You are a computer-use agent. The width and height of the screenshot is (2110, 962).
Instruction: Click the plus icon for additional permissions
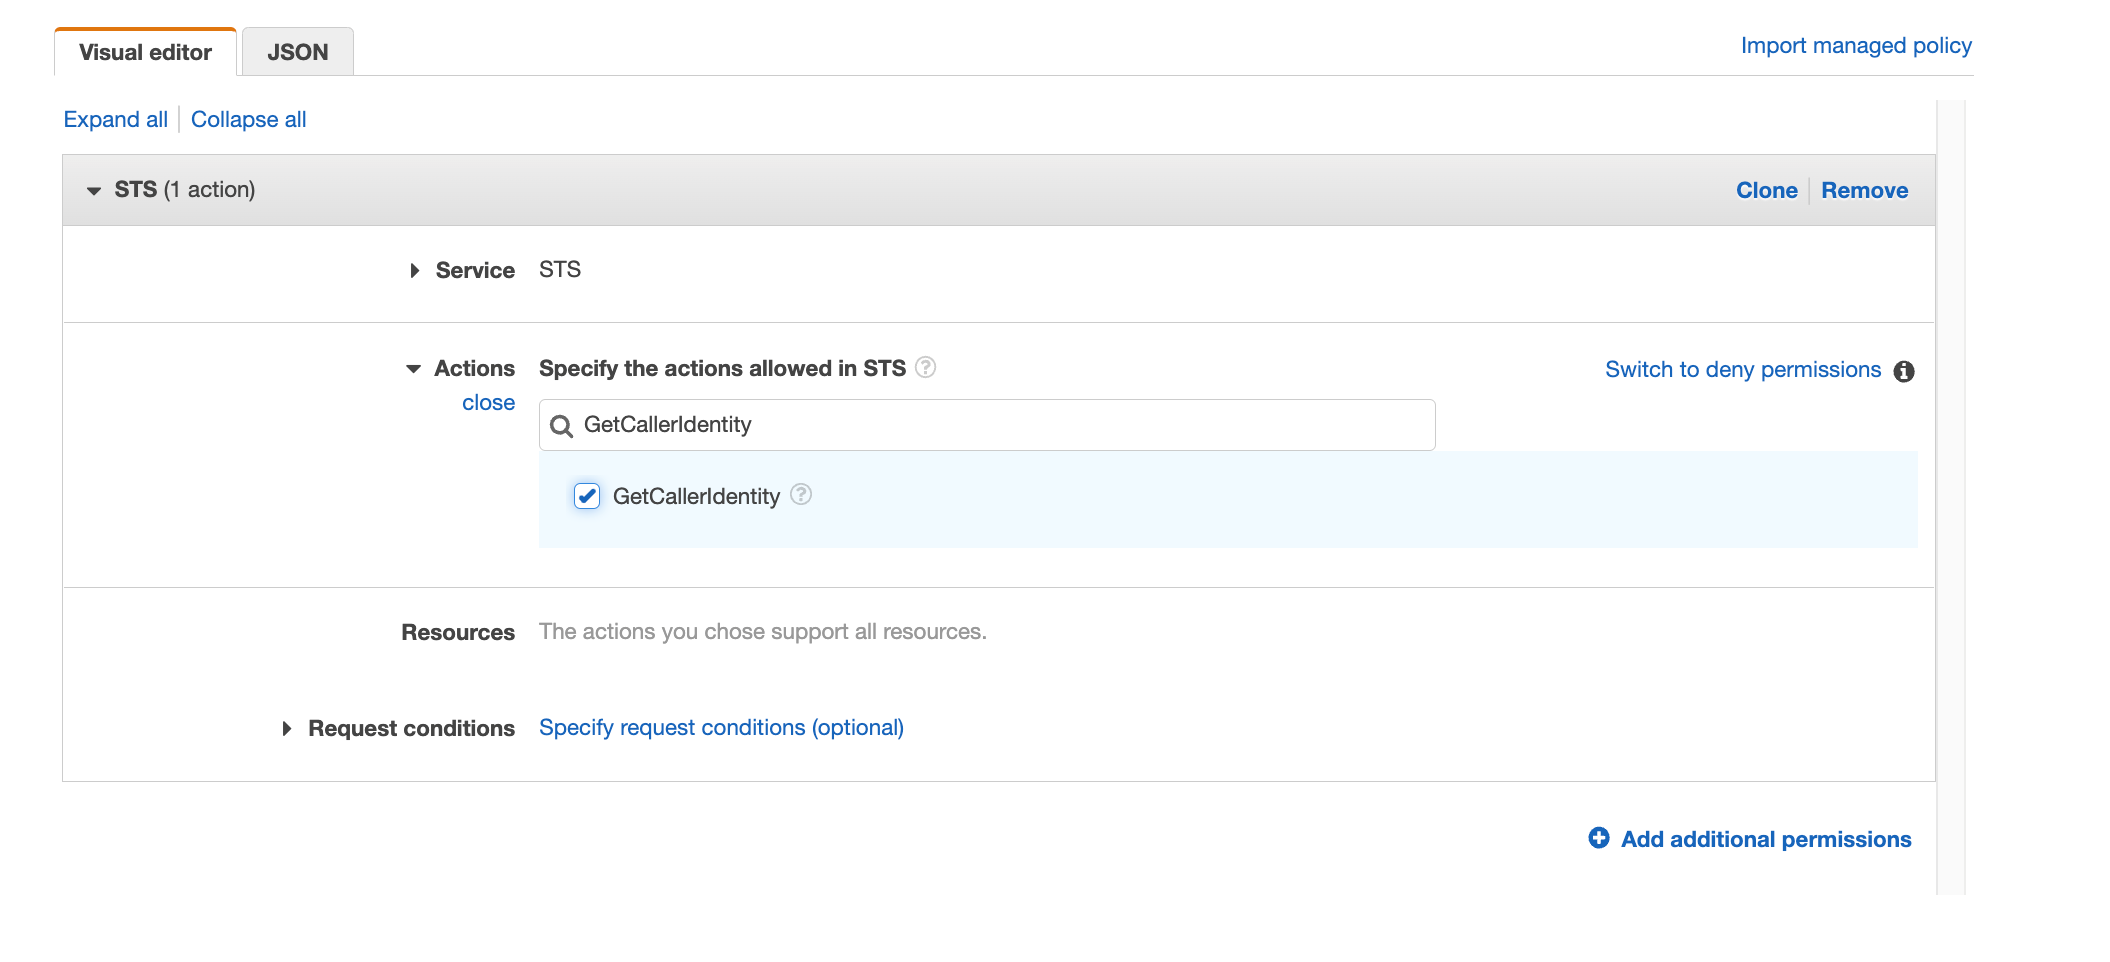tap(1598, 838)
